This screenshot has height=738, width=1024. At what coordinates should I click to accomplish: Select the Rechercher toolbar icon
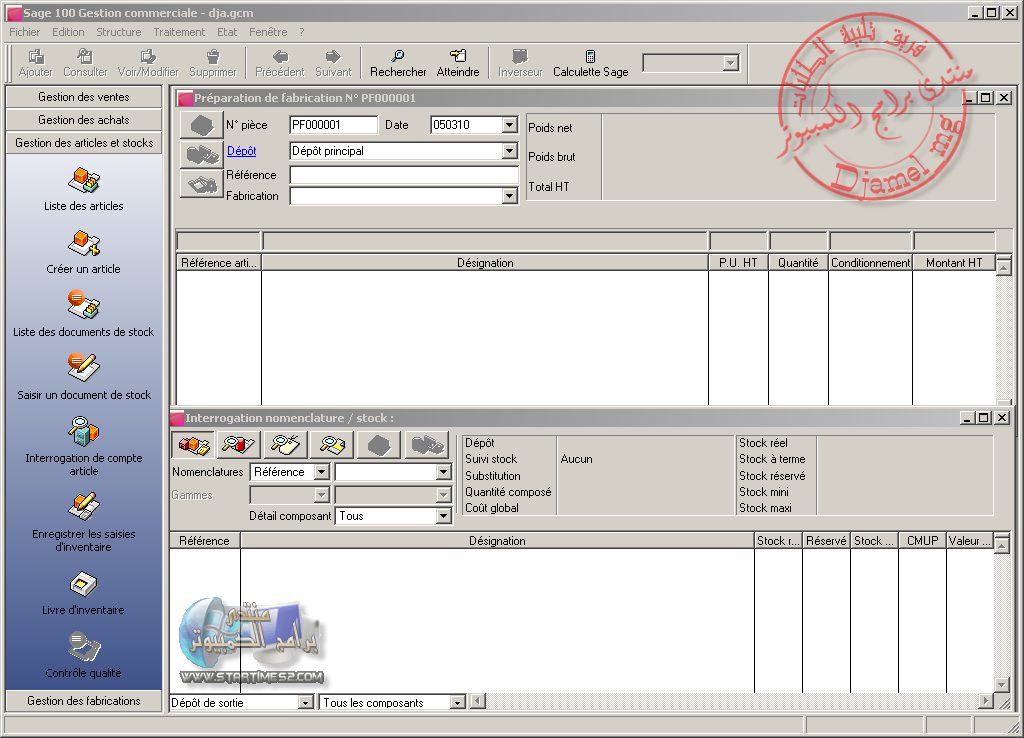(397, 62)
